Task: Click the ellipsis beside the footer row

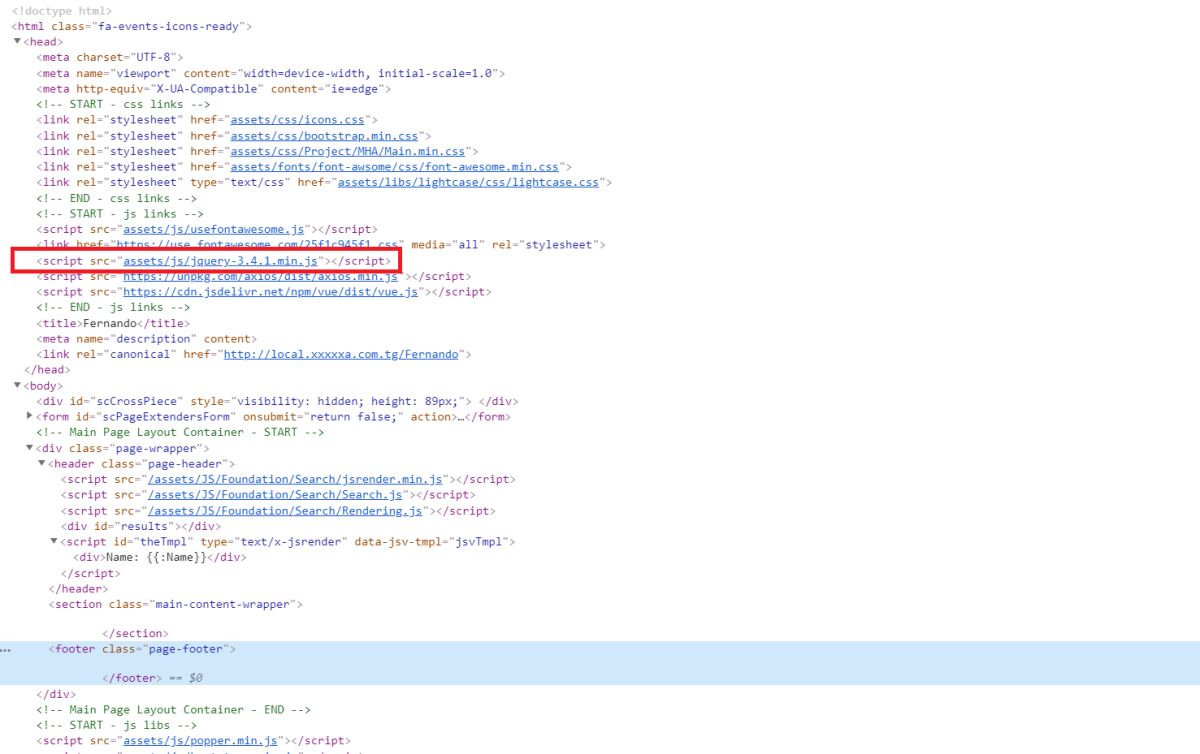Action: point(5,650)
